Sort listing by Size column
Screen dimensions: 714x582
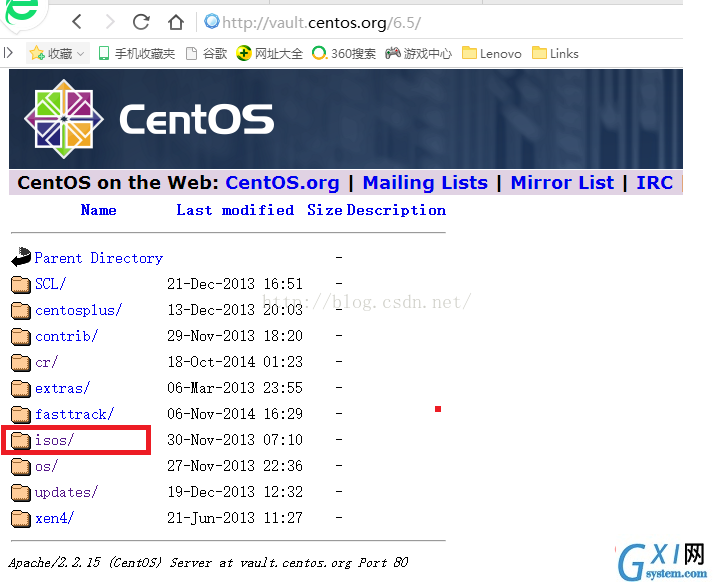pos(325,210)
